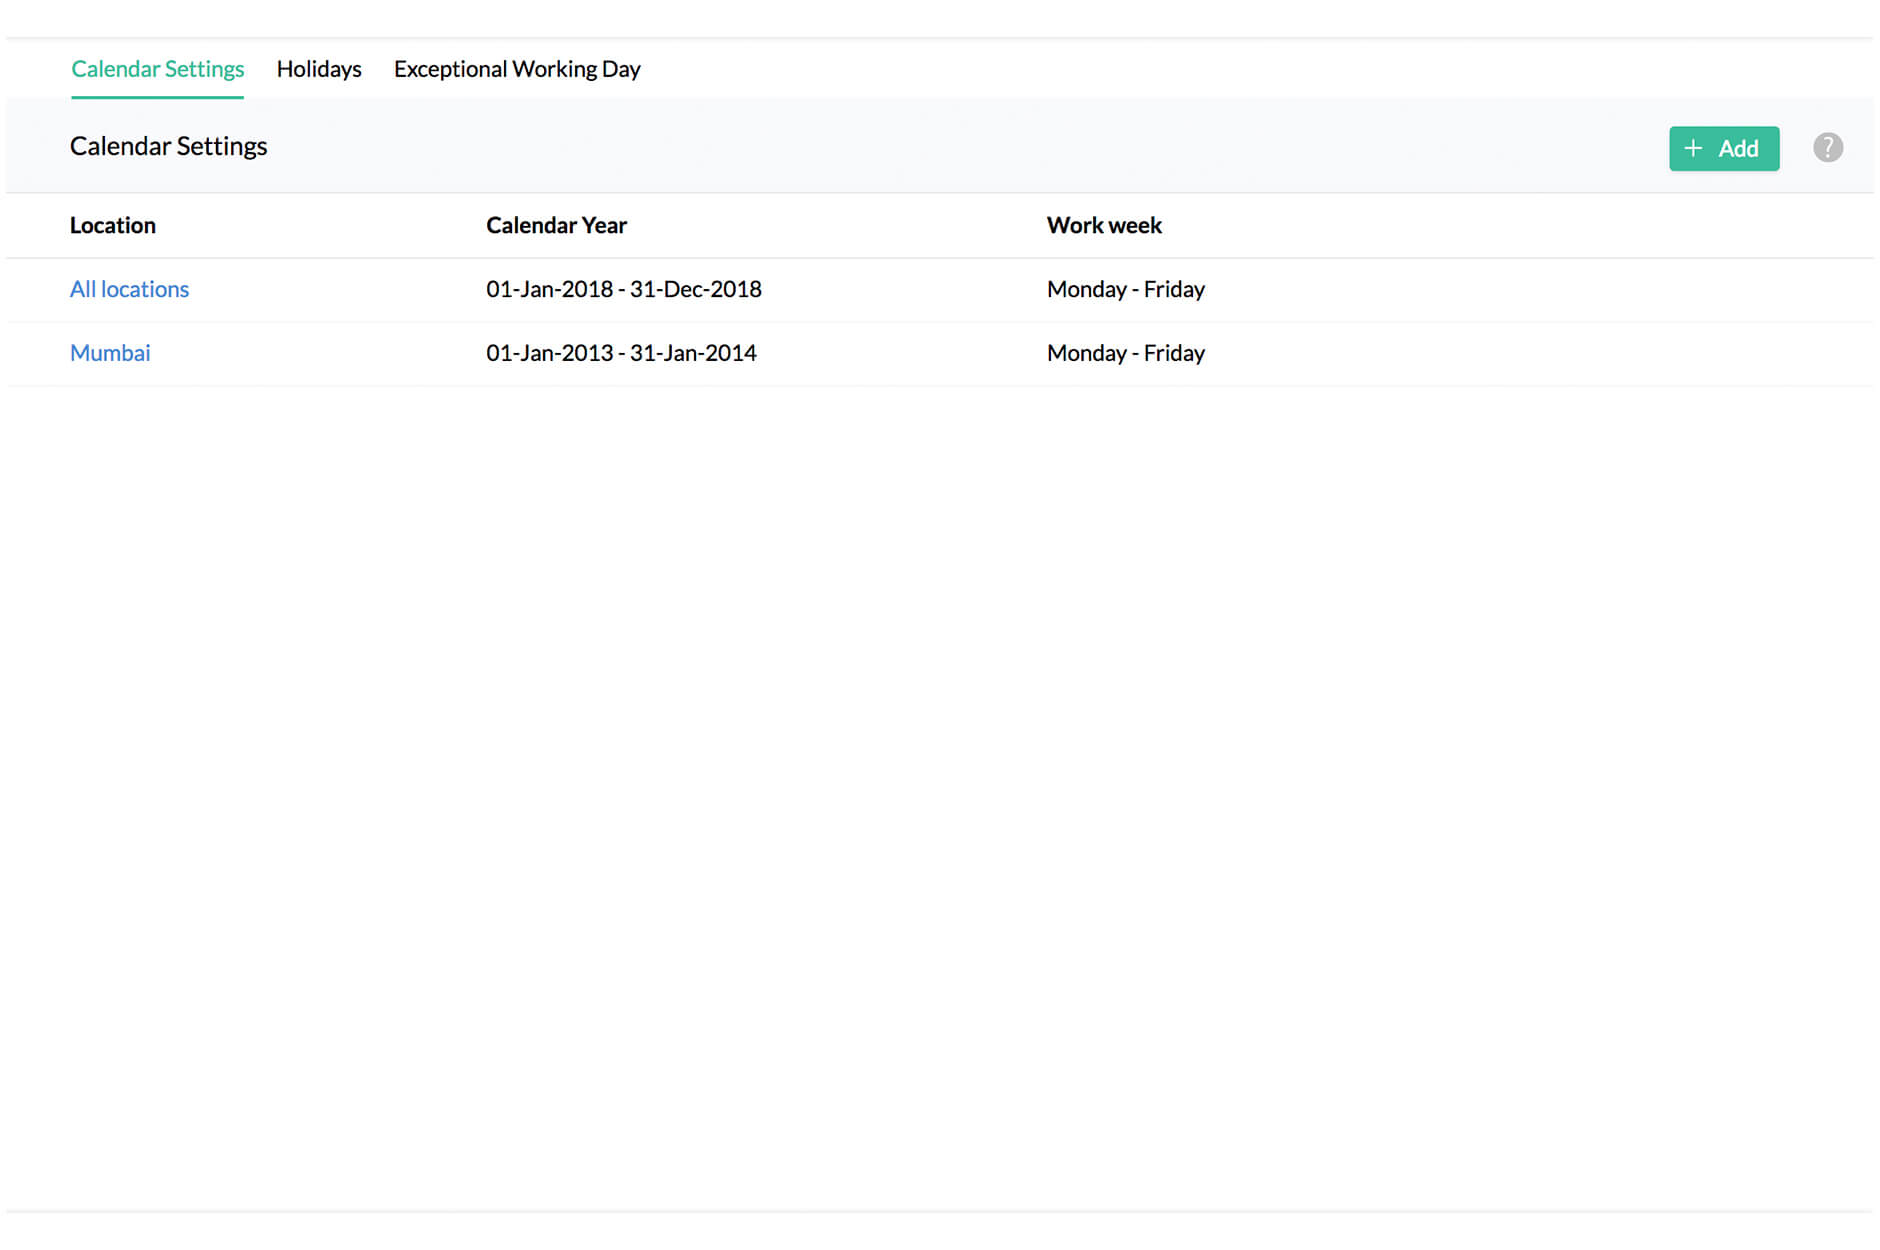Click the Work week column header

1104,225
